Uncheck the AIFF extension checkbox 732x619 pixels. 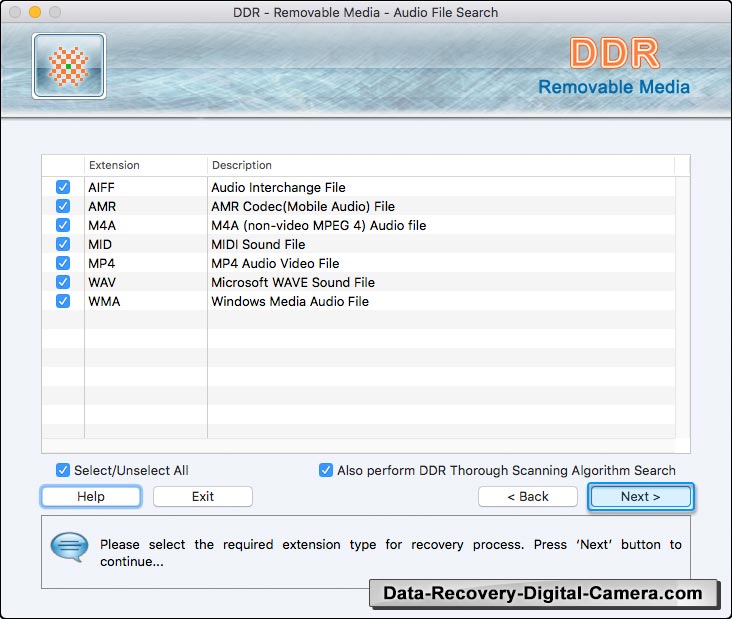(x=63, y=187)
